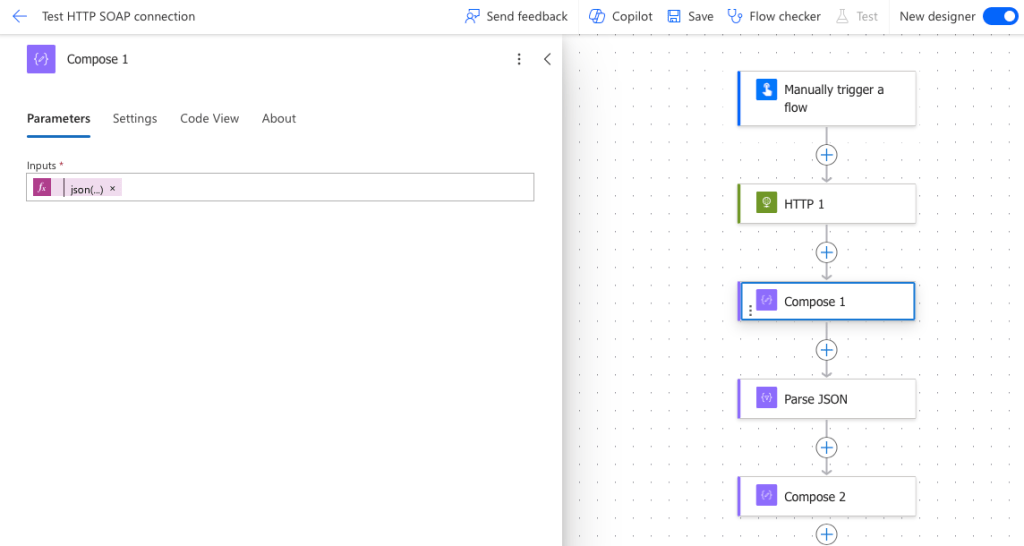Save the flow using Save button
The height and width of the screenshot is (546, 1024).
click(x=690, y=16)
